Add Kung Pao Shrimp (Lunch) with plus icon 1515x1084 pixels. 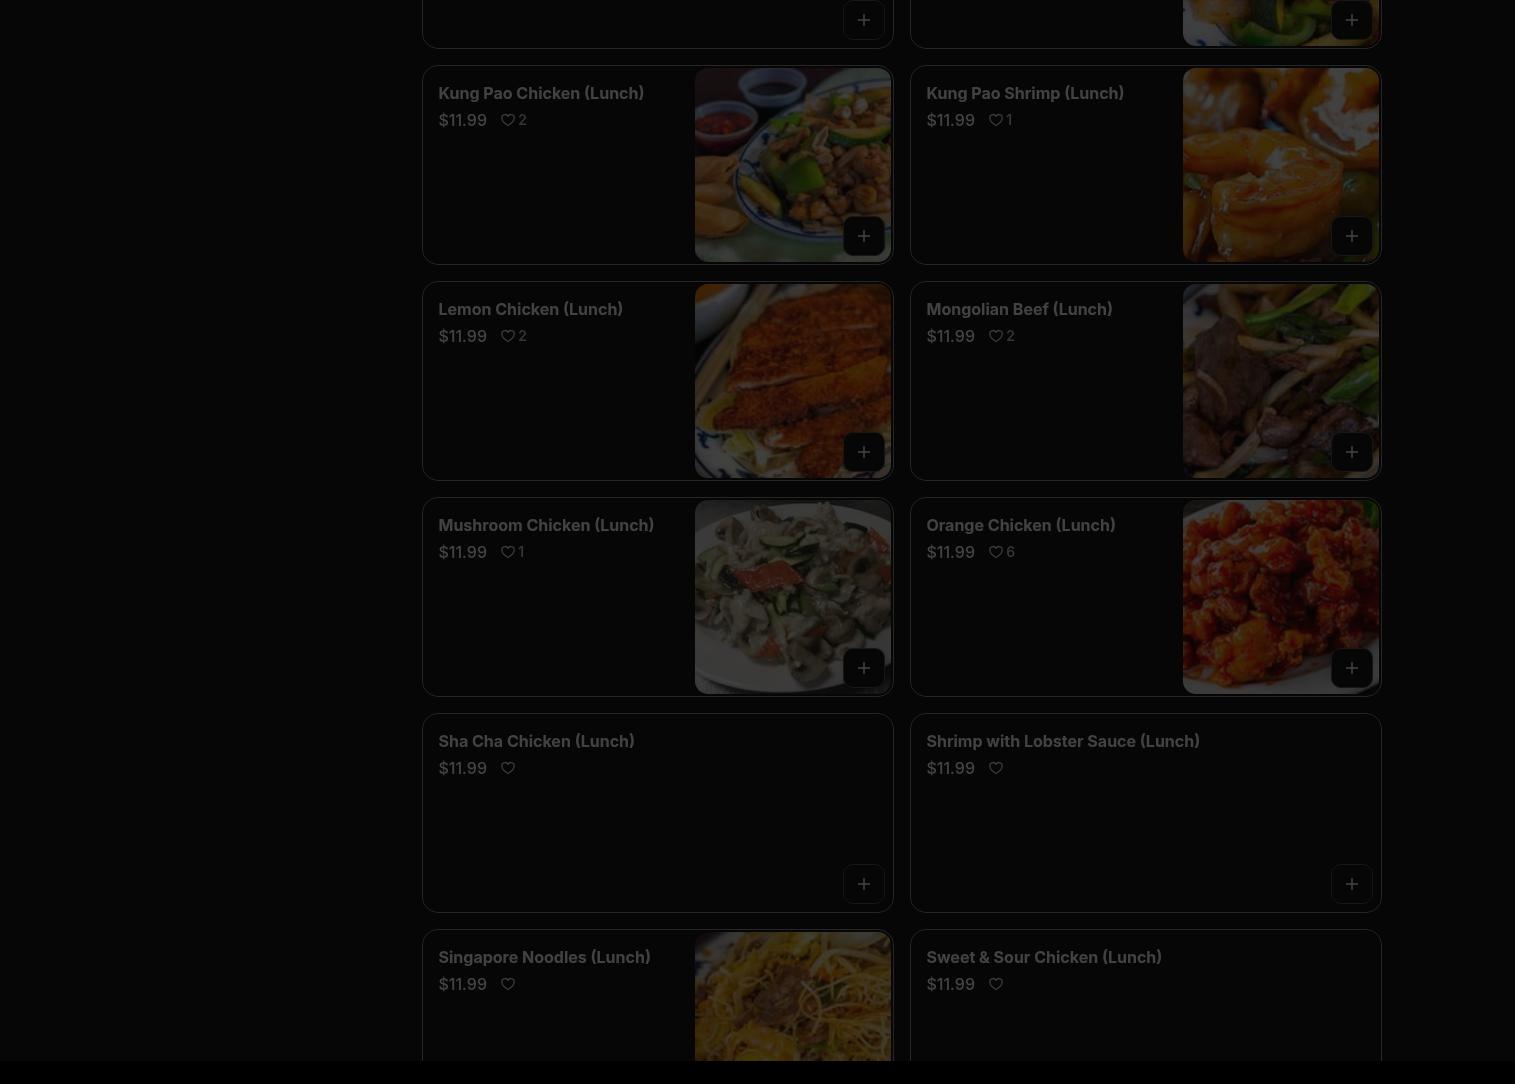pyautogui.click(x=1351, y=236)
